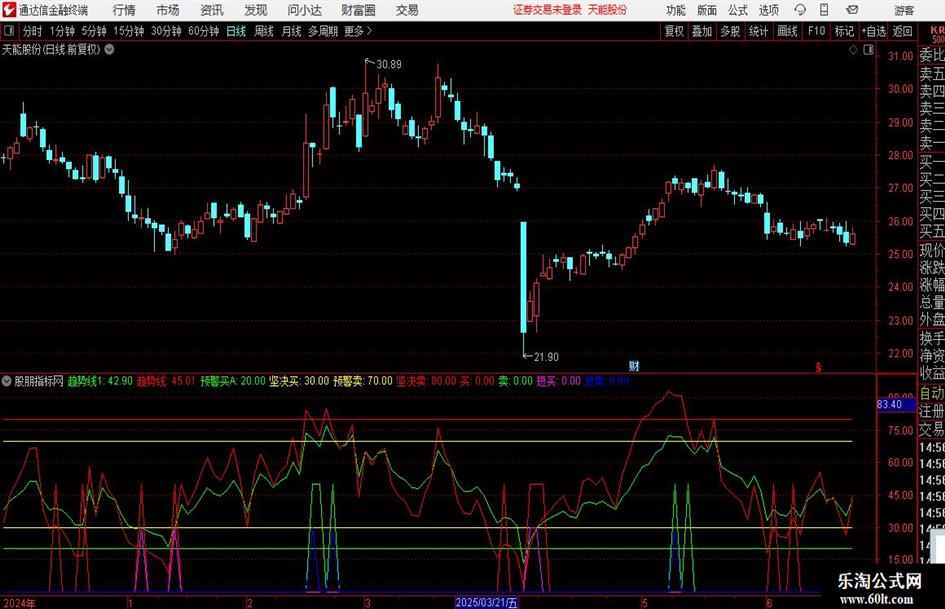Image resolution: width=945 pixels, height=609 pixels.
Task: Click the 股朋指标网 indicator name
Action: click(x=39, y=381)
